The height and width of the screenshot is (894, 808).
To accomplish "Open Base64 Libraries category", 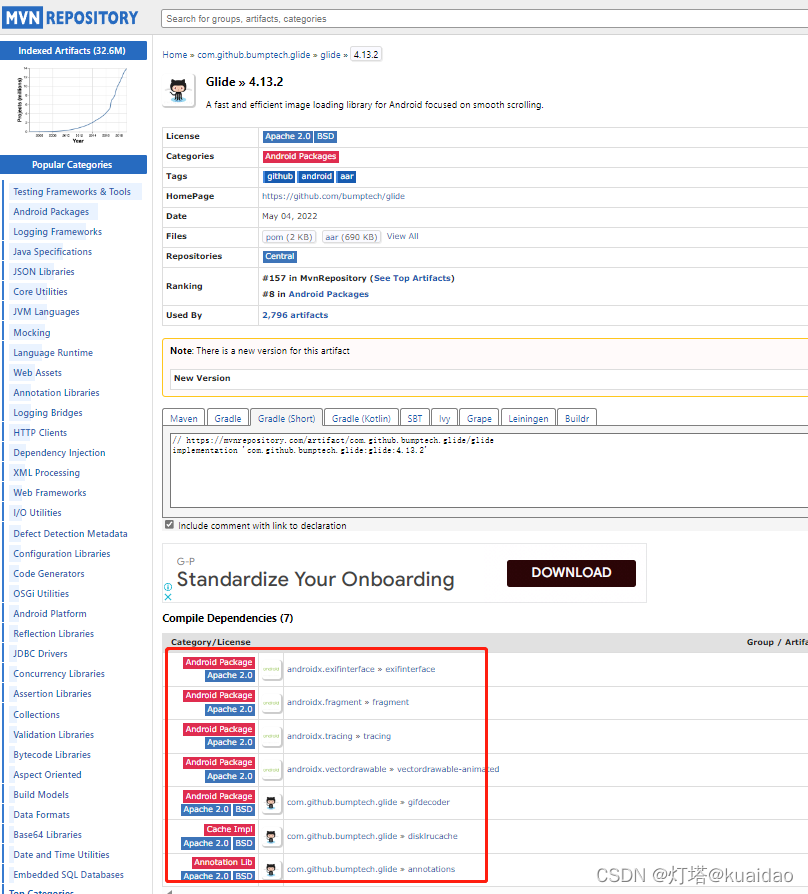I will 47,835.
